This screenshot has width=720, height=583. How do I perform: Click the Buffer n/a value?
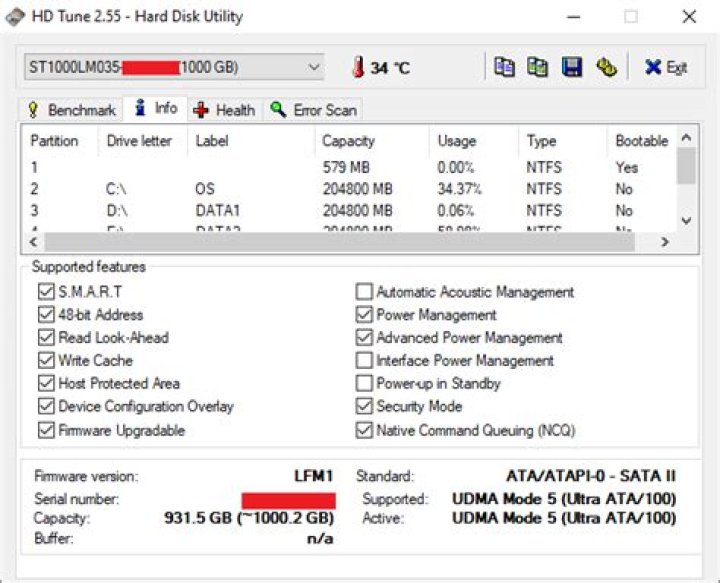(320, 538)
